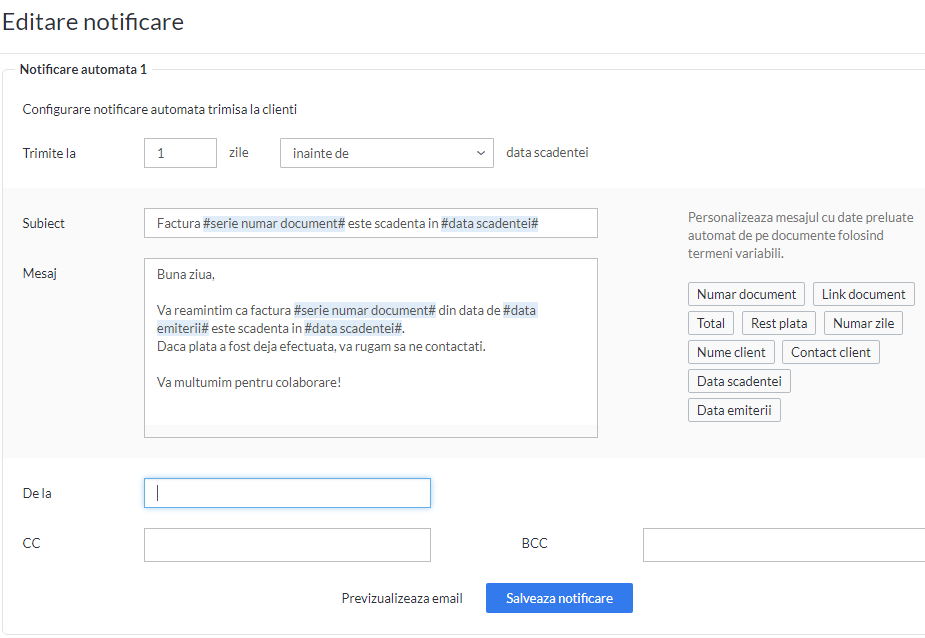Viewport: 925px width, 638px height.
Task: Focus the De la sender field
Action: [x=287, y=493]
